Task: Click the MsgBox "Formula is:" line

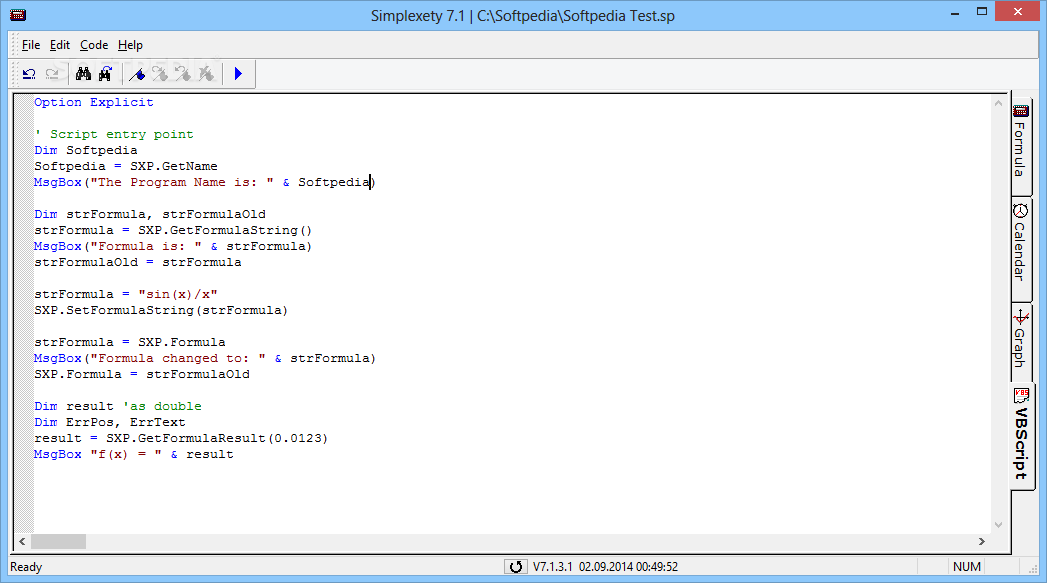Action: pyautogui.click(x=173, y=246)
